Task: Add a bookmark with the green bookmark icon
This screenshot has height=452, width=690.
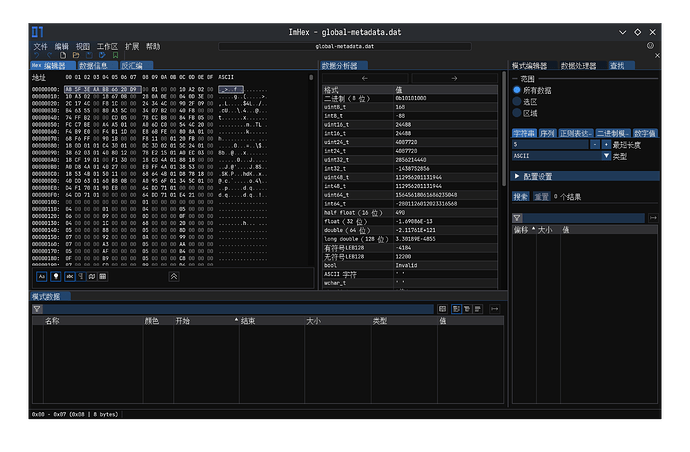Action: click(x=115, y=55)
